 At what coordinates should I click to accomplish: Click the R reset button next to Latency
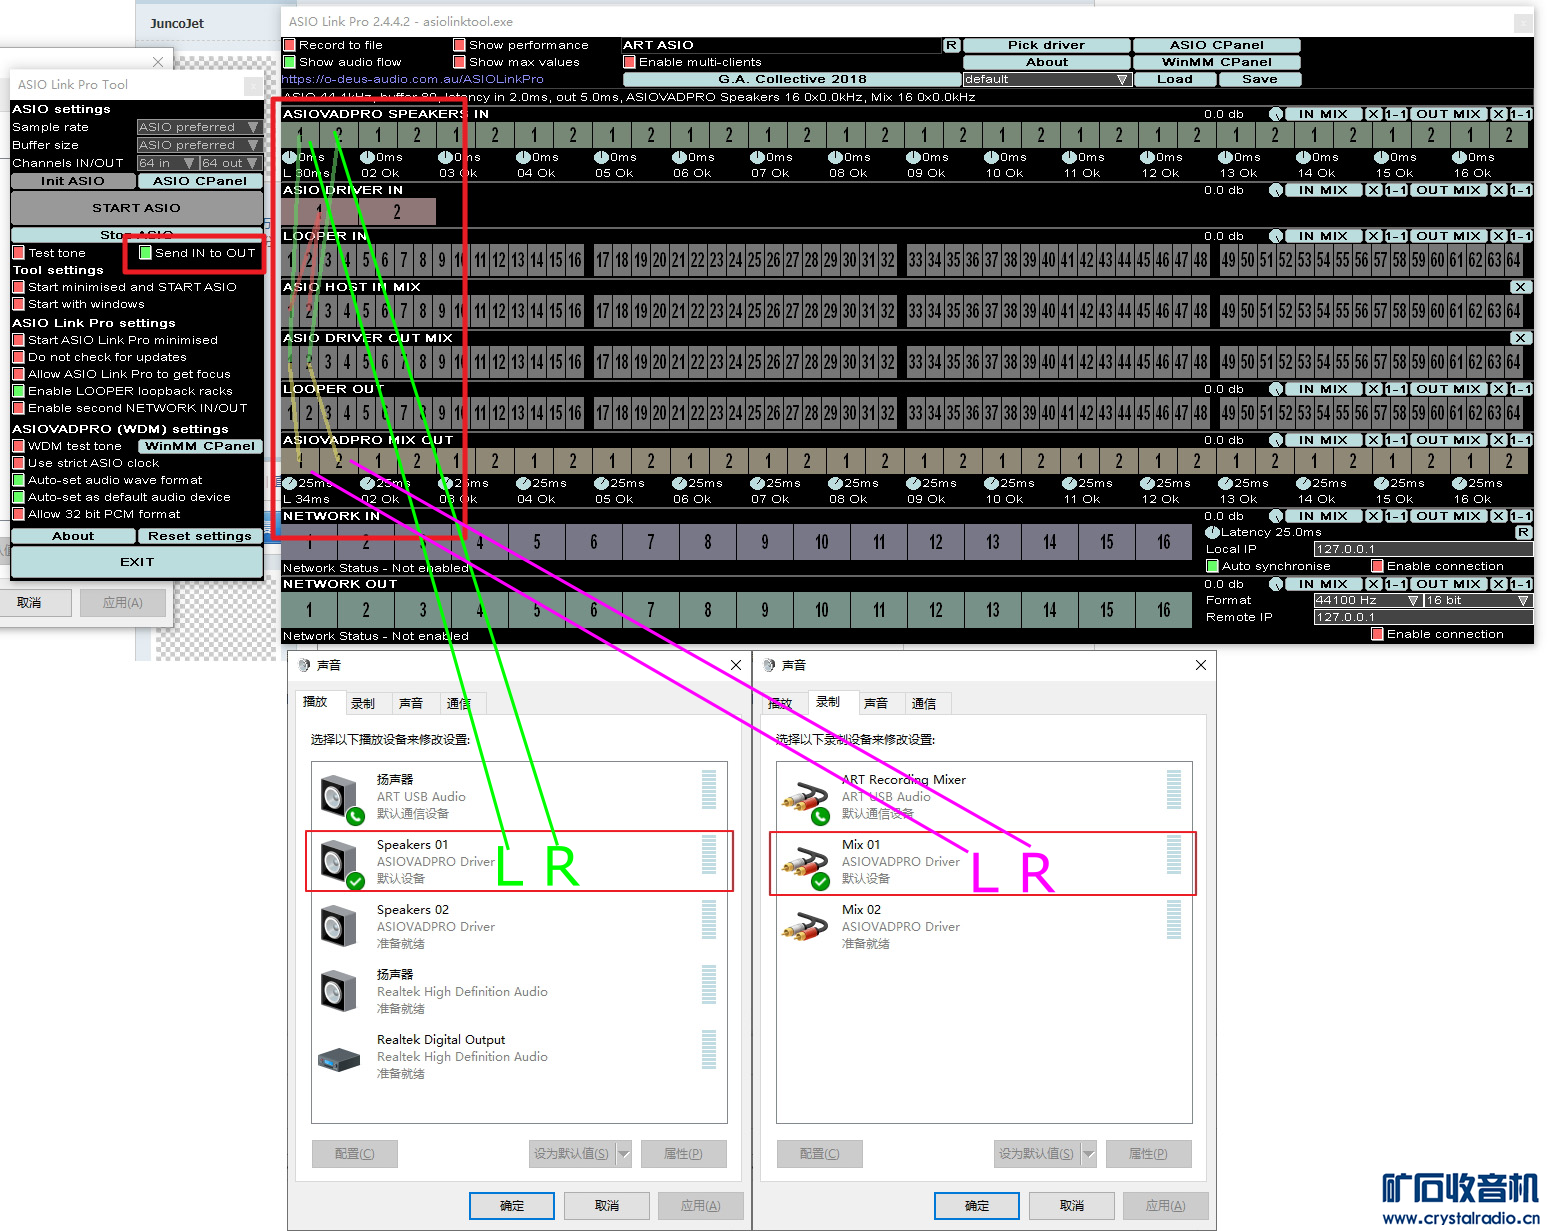[x=1524, y=532]
